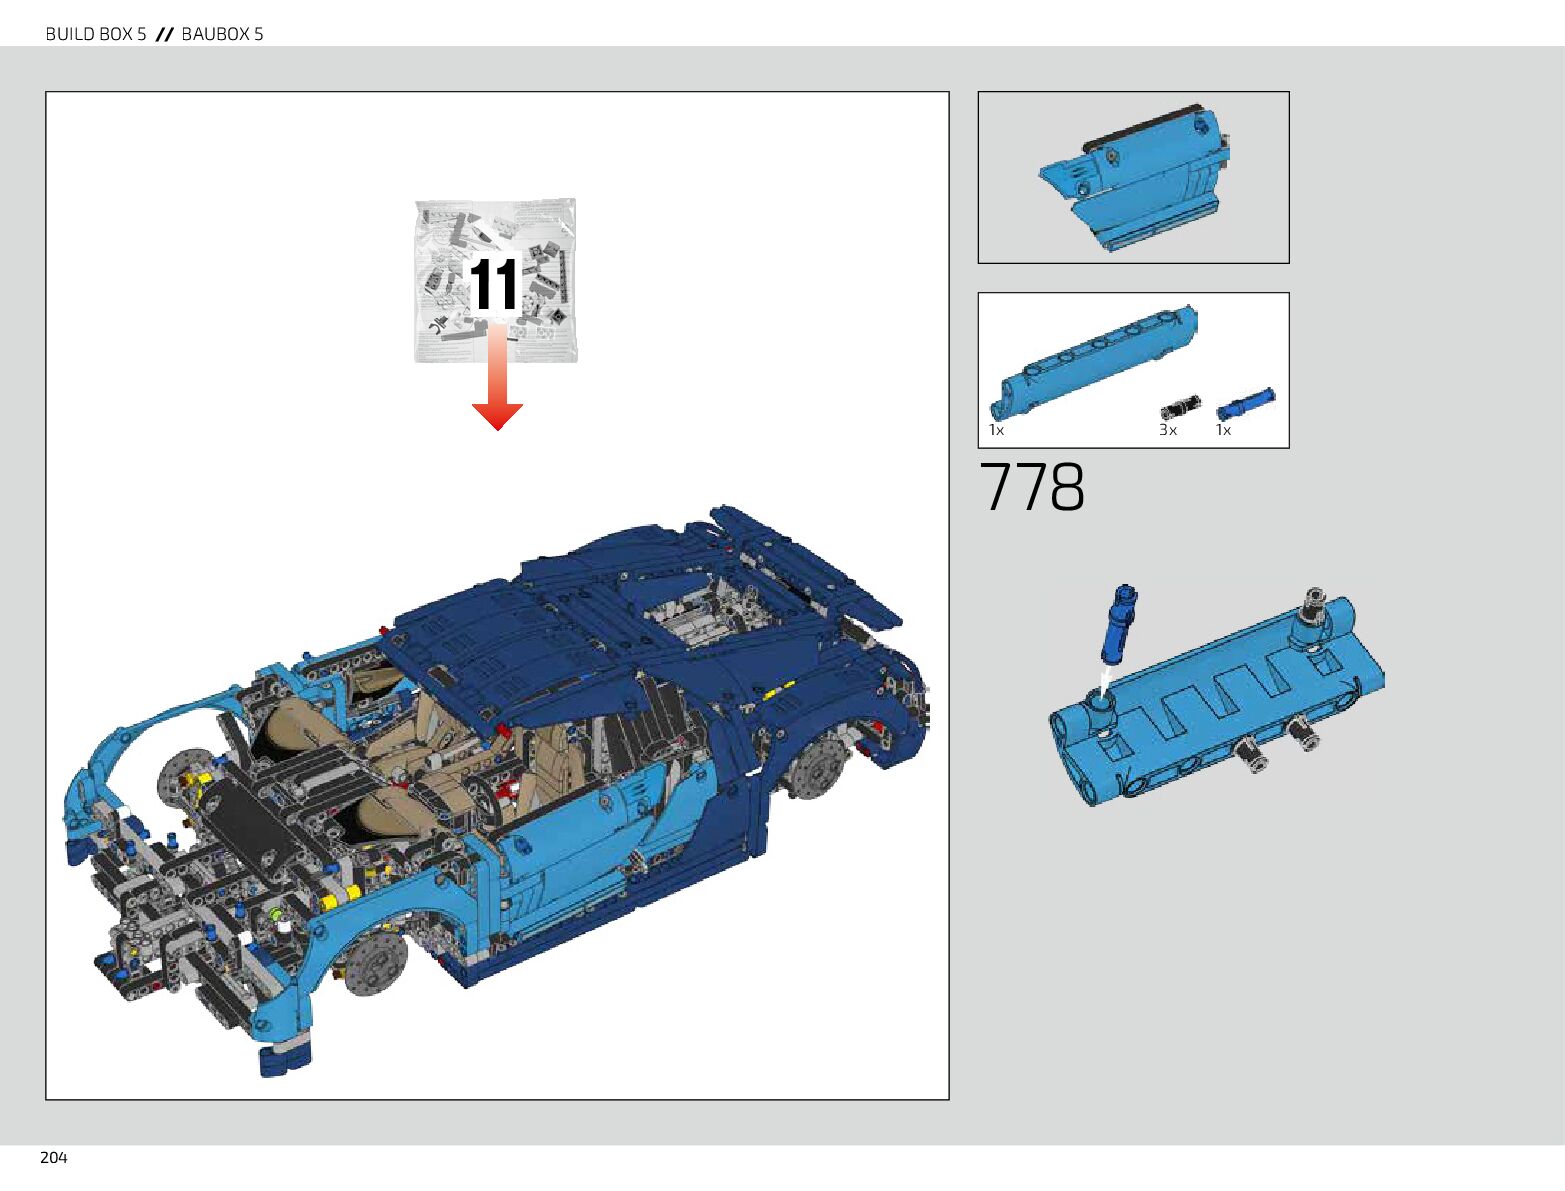Click the BAUBOX 5 header text
This screenshot has width=1565, height=1191.
(222, 34)
